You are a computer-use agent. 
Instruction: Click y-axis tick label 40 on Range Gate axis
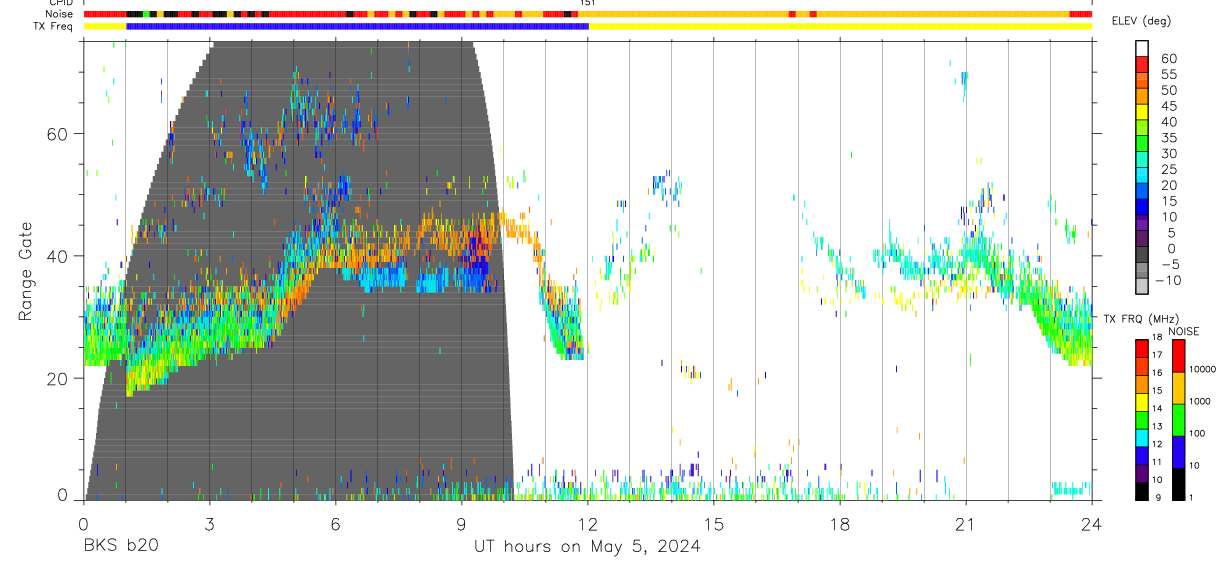pos(57,256)
